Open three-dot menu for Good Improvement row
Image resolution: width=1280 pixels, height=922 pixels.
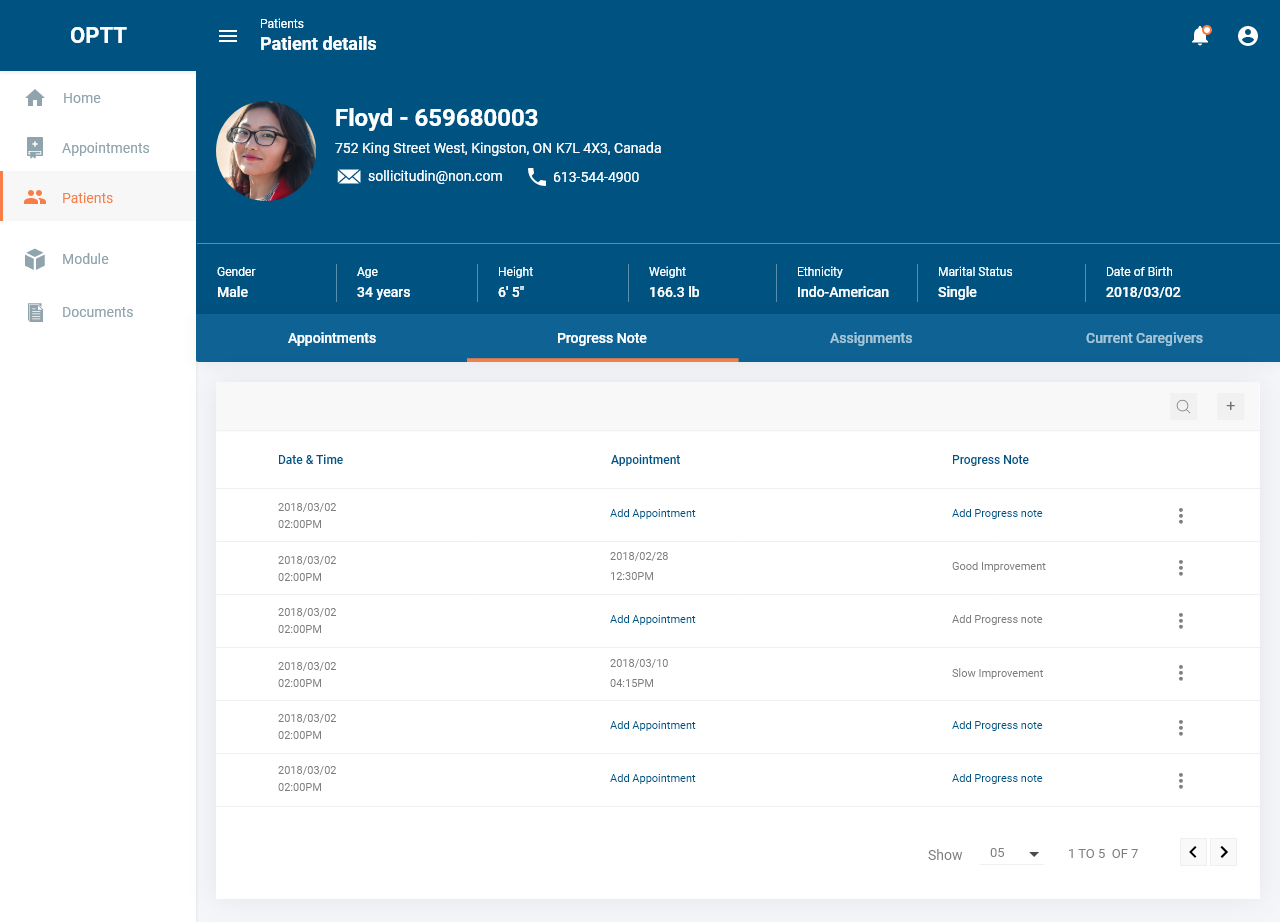pos(1181,568)
